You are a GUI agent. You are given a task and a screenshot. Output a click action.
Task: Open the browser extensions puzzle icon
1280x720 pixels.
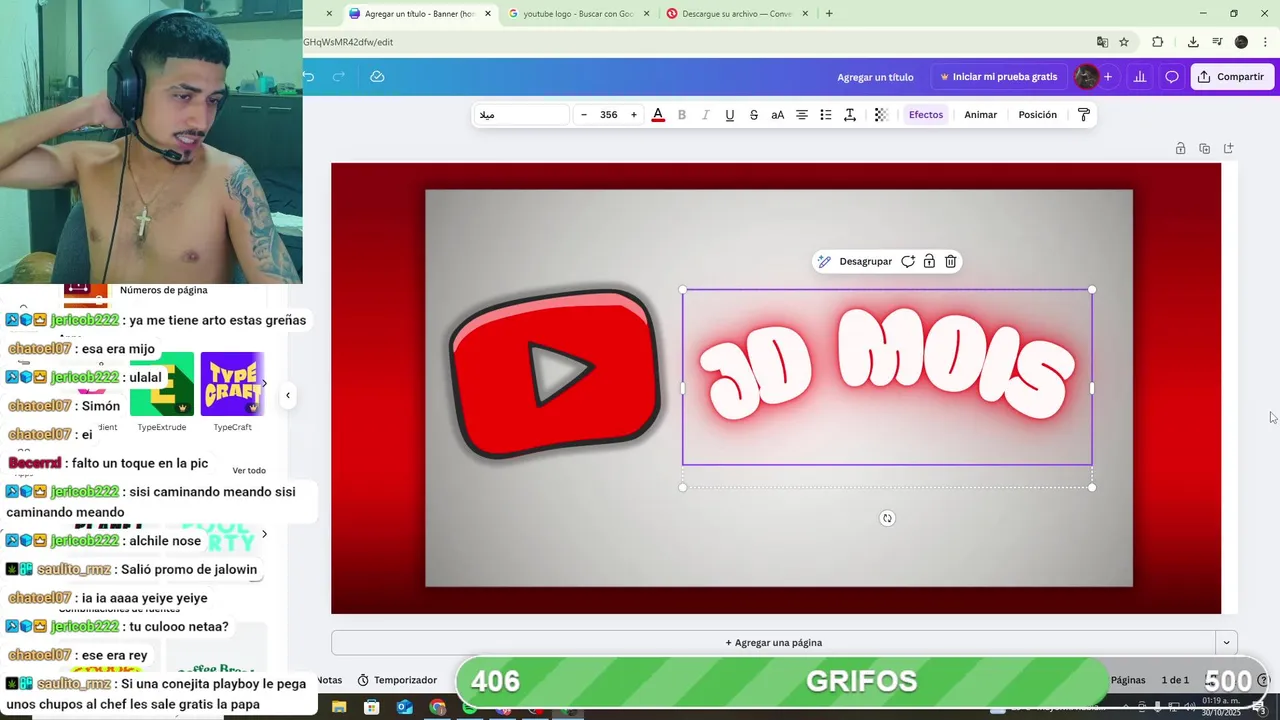coord(1157,42)
